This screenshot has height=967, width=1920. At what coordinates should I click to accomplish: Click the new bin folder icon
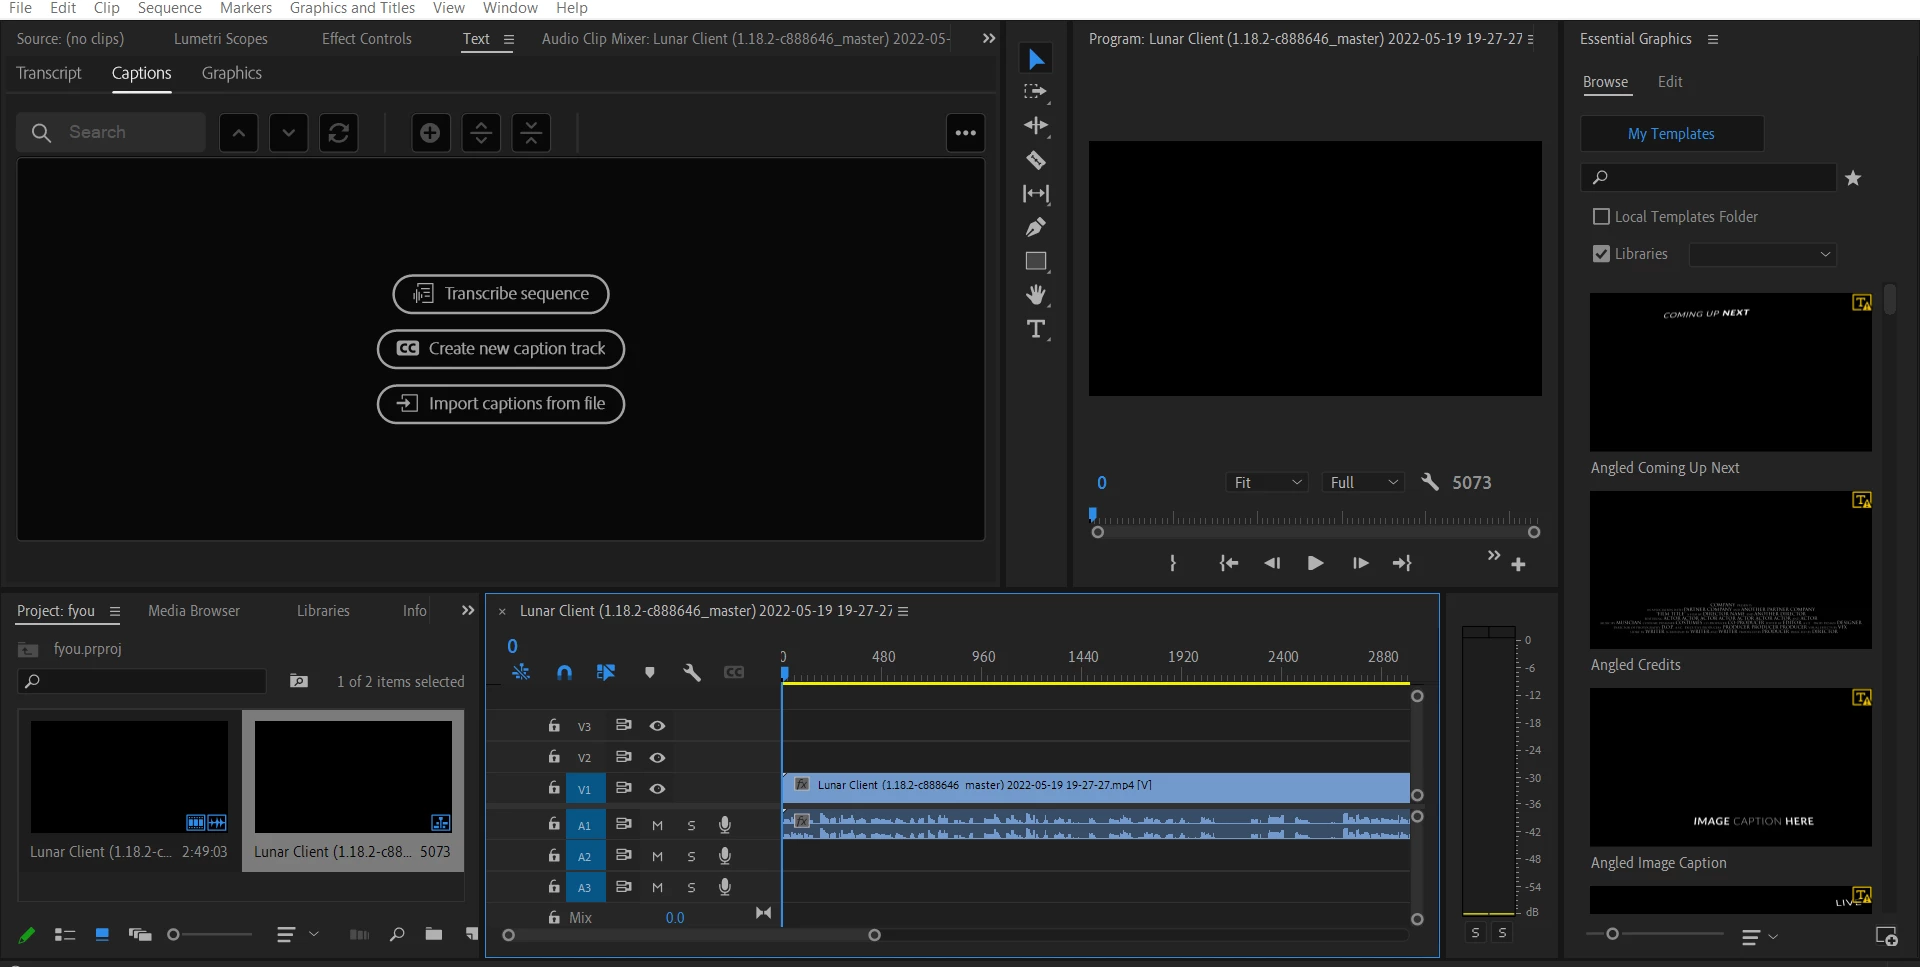click(x=433, y=934)
